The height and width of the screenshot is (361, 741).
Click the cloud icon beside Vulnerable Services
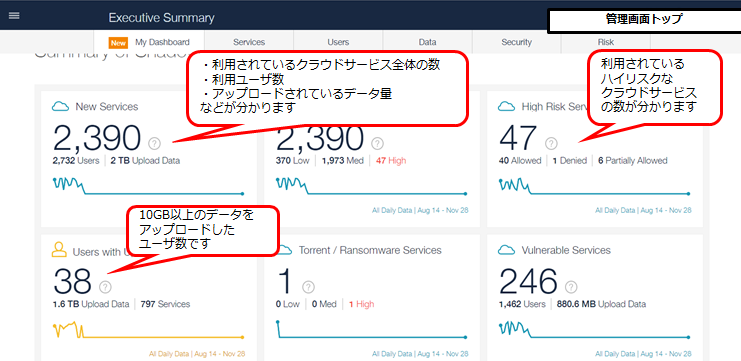click(x=507, y=250)
